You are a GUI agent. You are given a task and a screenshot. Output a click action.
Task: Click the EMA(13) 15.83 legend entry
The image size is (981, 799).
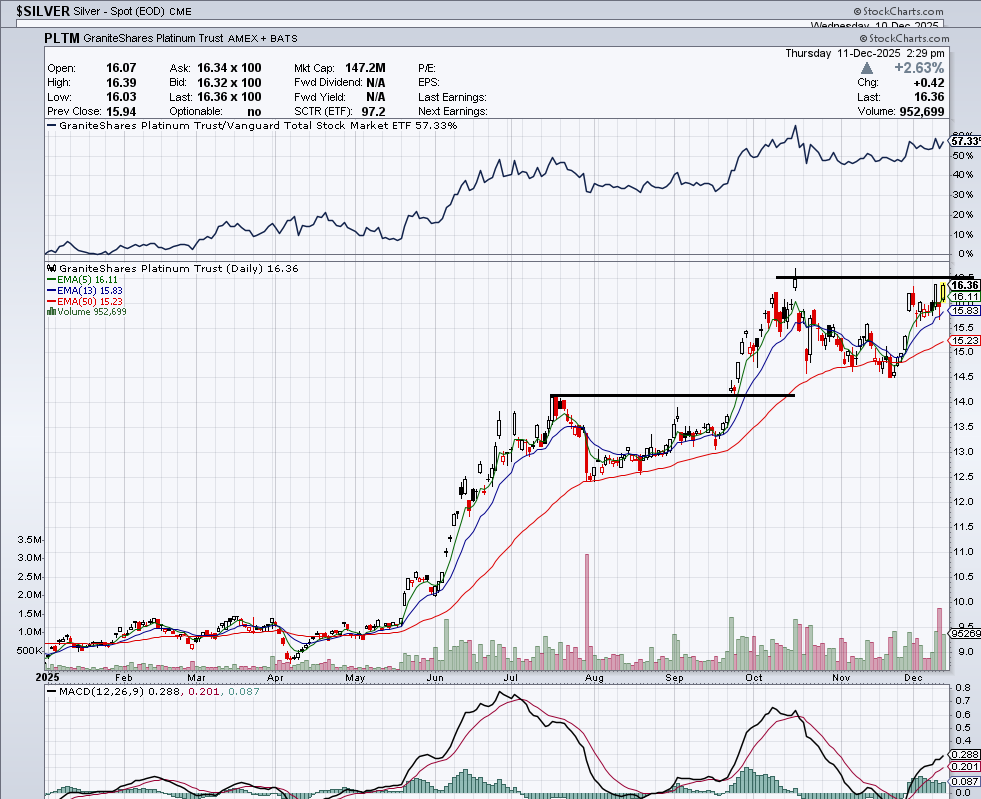coord(85,290)
